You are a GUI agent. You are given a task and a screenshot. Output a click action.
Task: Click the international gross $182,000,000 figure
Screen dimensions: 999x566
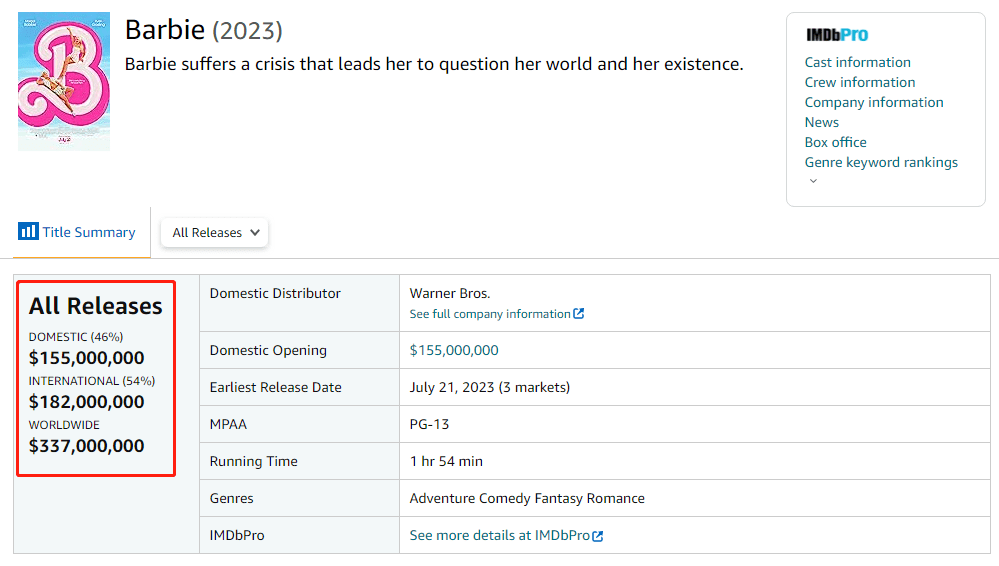tap(87, 402)
